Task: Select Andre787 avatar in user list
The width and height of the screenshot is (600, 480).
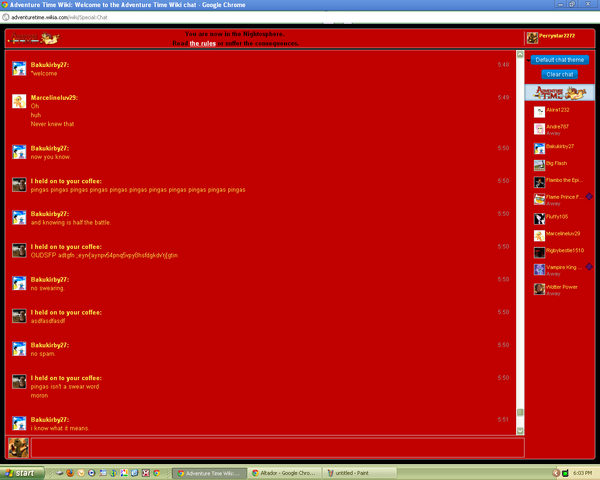Action: [x=539, y=129]
